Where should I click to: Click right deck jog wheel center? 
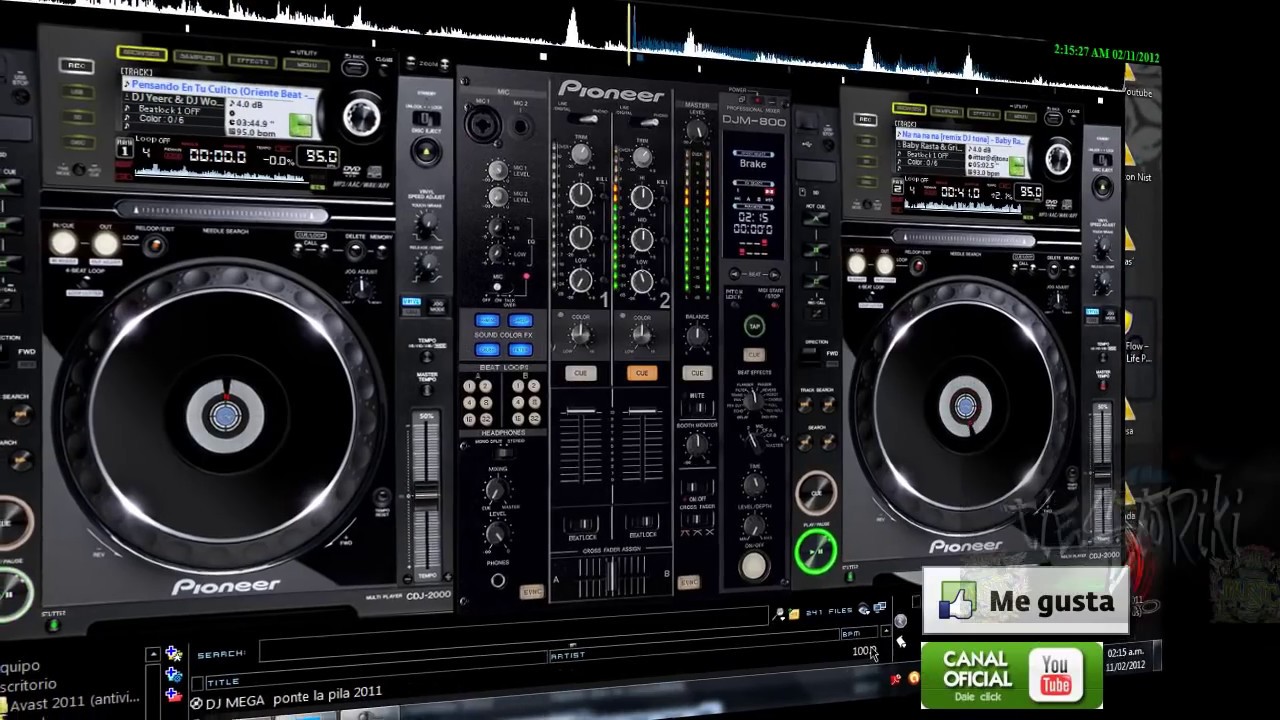point(965,406)
